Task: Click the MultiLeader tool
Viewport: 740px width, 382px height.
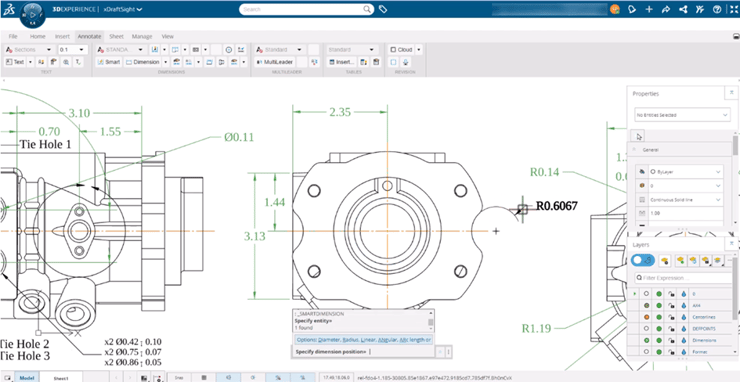Action: 275,62
